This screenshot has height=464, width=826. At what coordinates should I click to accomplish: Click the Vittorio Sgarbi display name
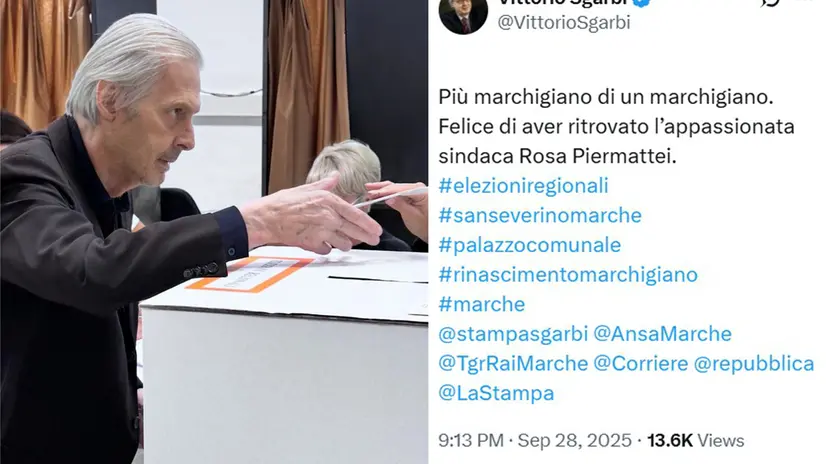[x=563, y=3]
